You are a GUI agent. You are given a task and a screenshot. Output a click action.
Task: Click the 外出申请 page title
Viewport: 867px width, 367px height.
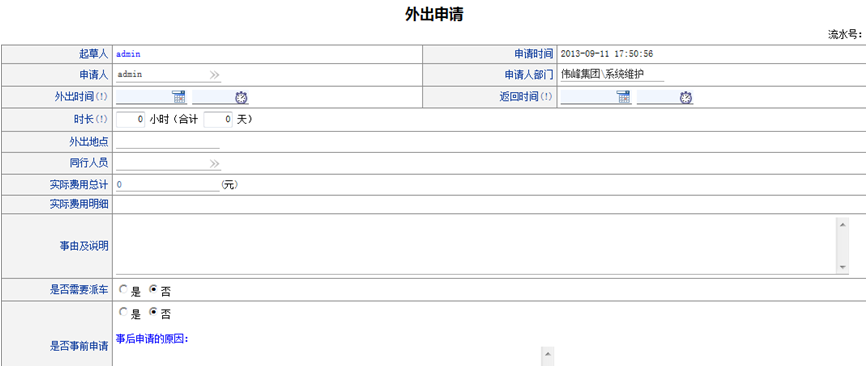tap(434, 15)
